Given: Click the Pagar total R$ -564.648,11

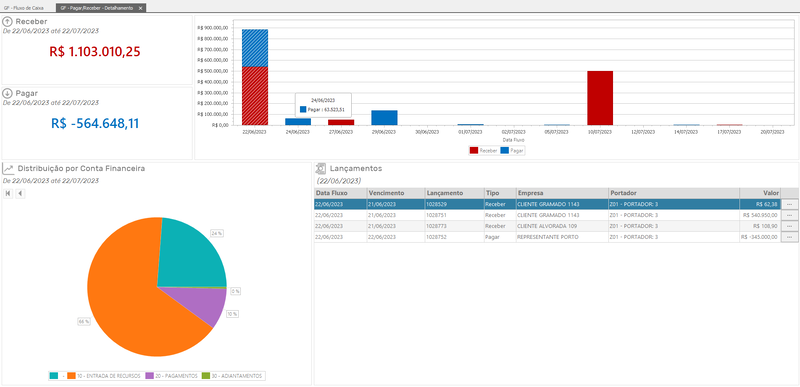Looking at the screenshot, I should click(95, 123).
